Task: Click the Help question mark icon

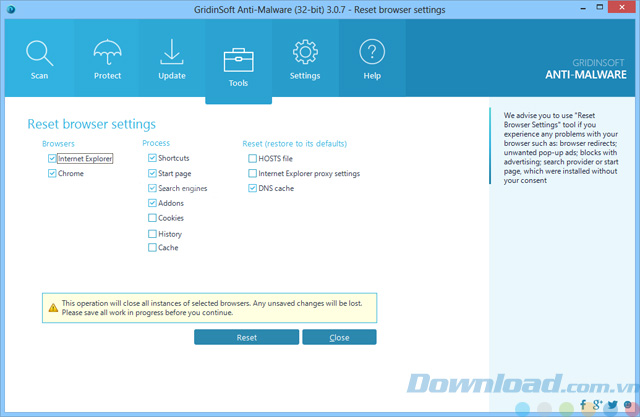Action: coord(372,52)
